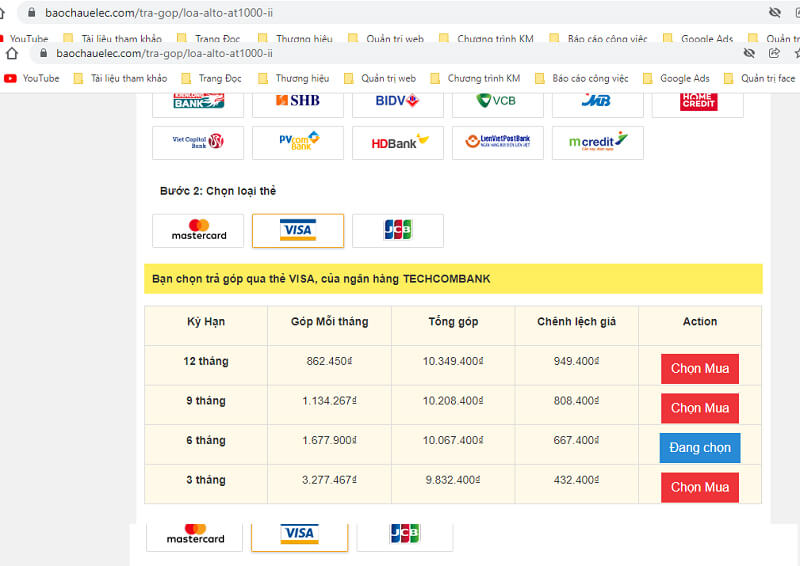Choose the Home Credit logo
This screenshot has width=800, height=566.
click(x=697, y=101)
